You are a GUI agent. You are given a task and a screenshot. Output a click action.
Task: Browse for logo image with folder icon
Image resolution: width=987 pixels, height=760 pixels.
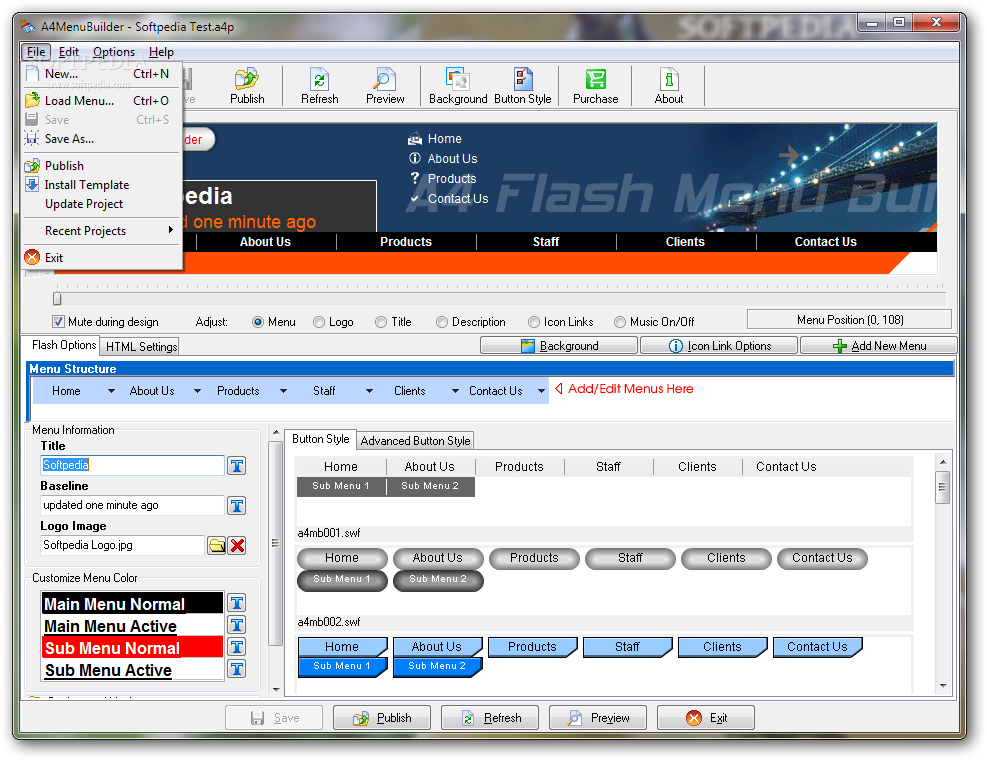click(217, 545)
